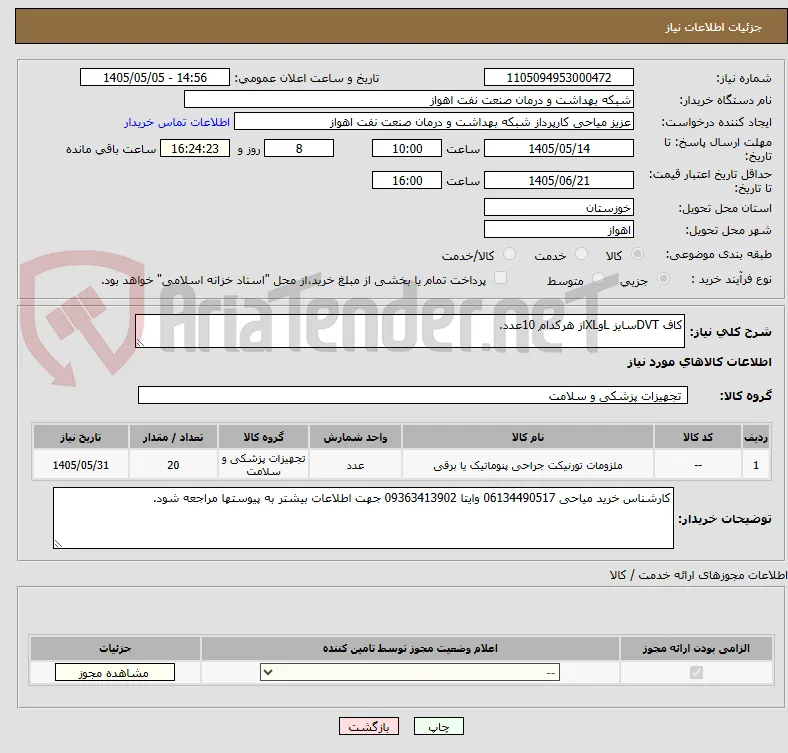Click the goods group field تجهیزات پزشکی و سلامت
This screenshot has width=788, height=753.
click(413, 395)
